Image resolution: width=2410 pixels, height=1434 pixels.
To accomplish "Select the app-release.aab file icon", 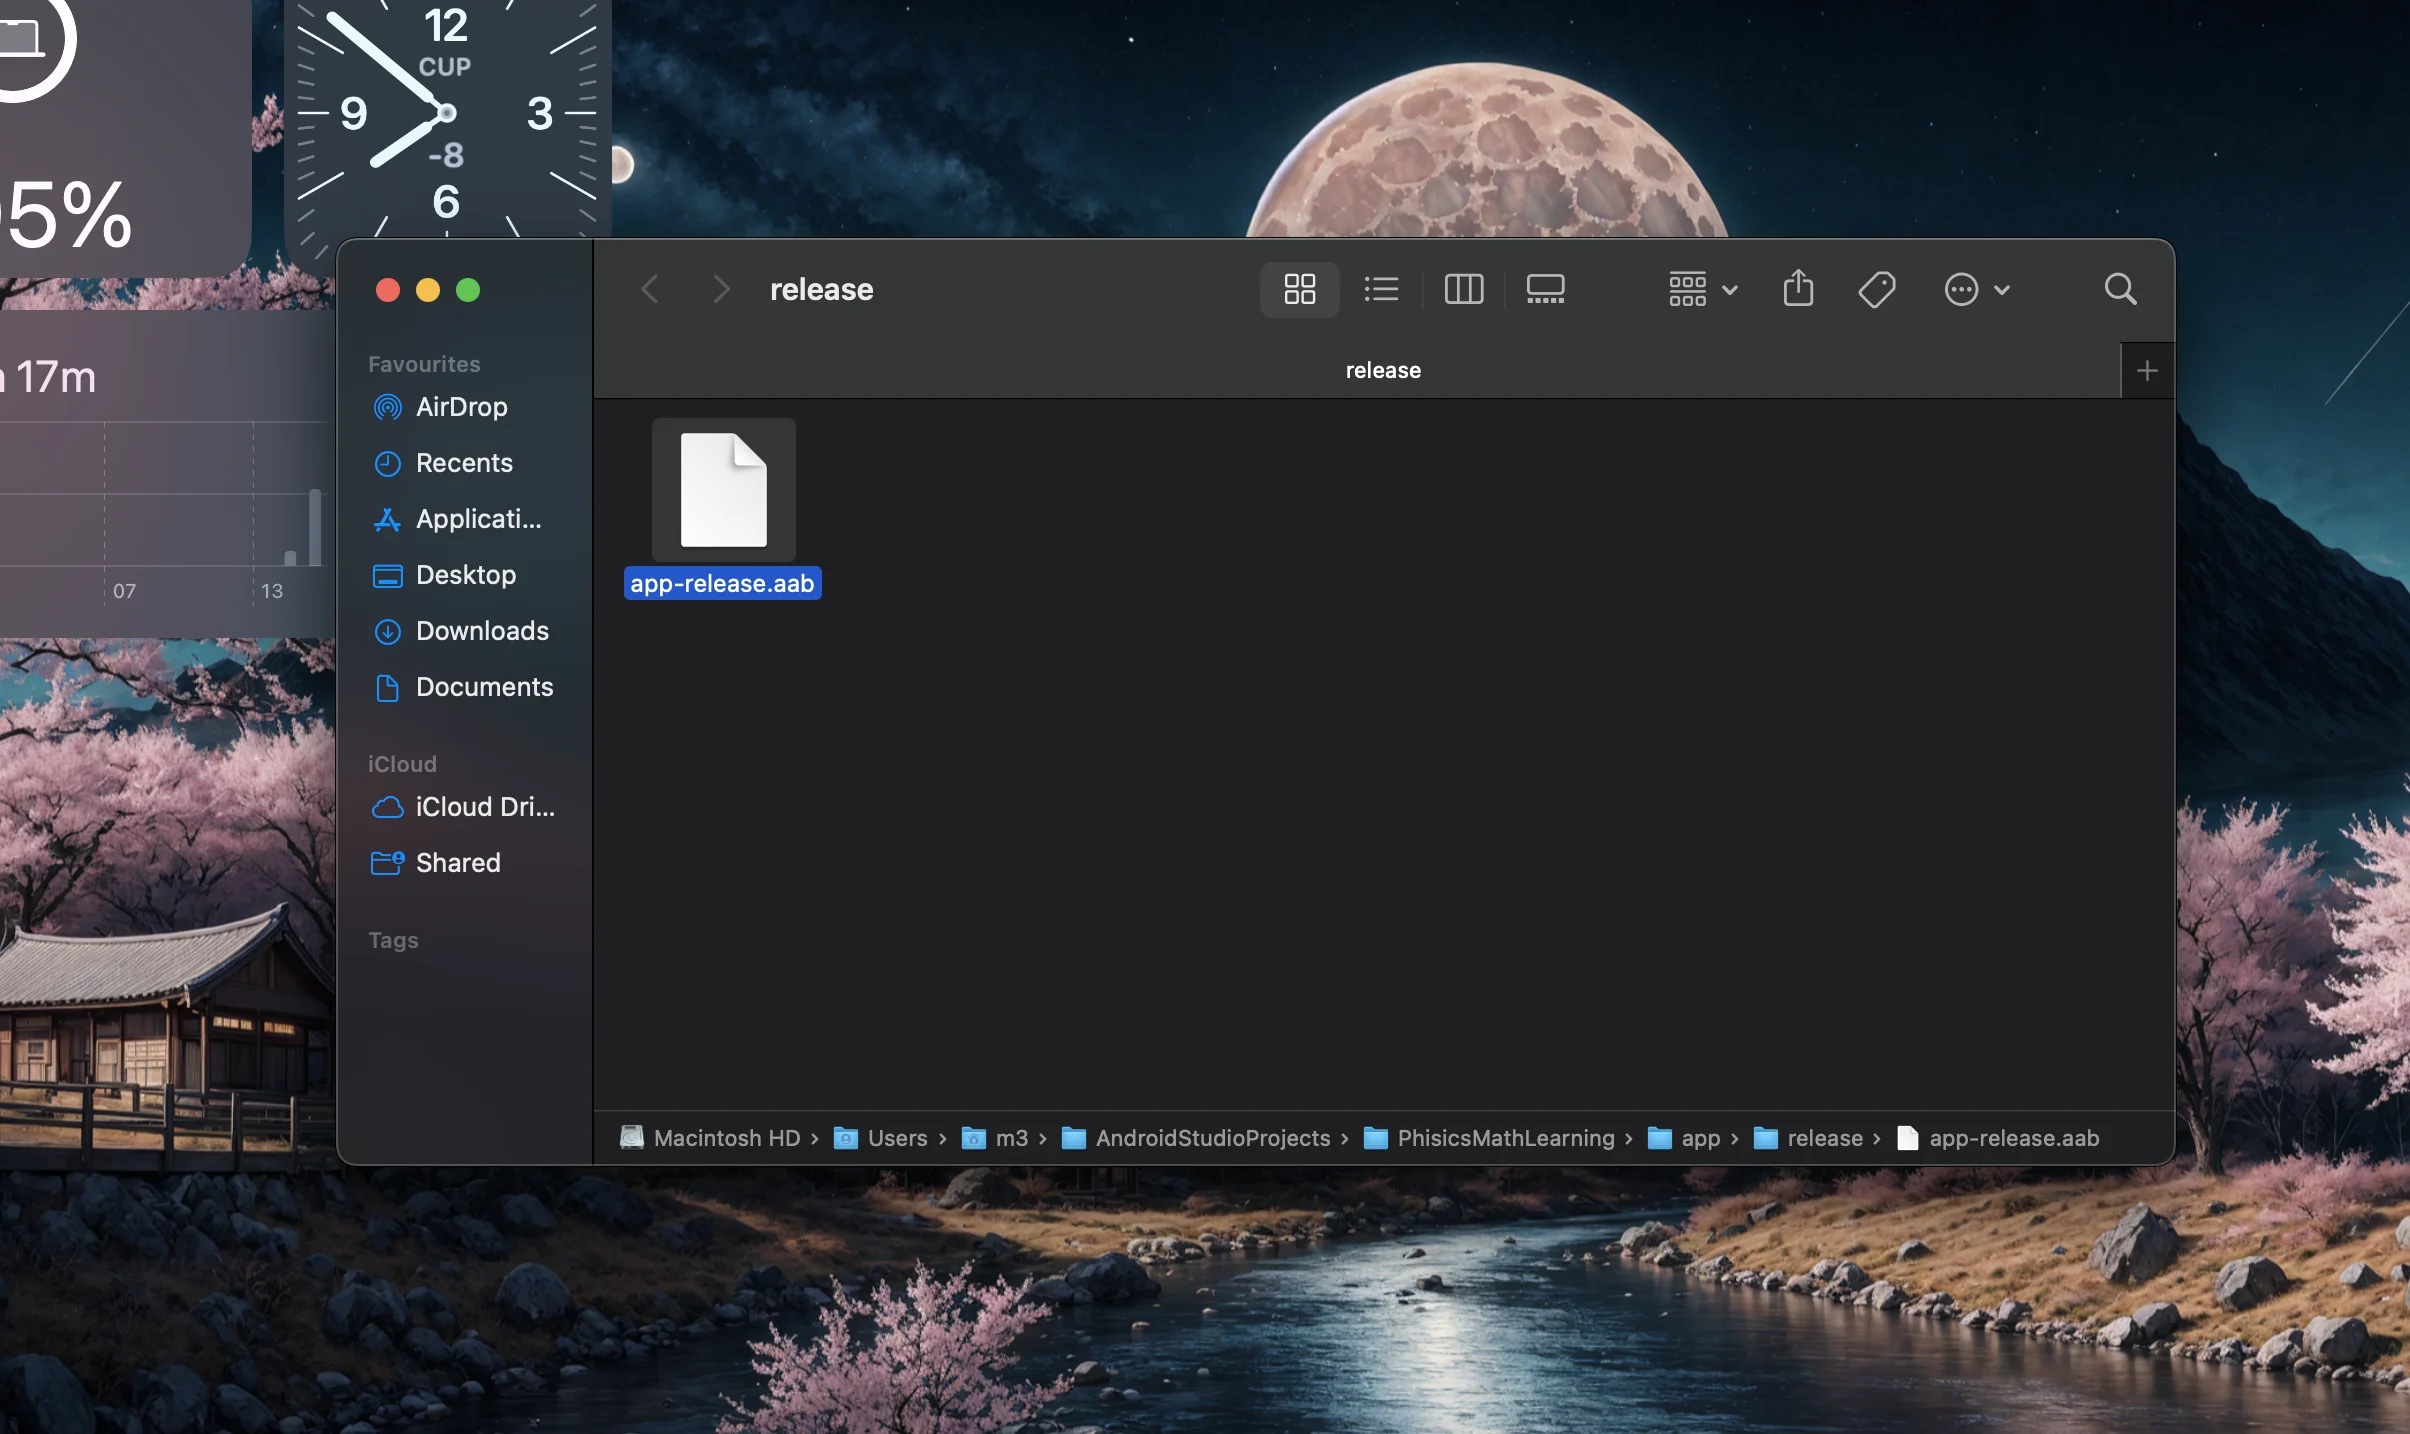I will click(x=724, y=490).
